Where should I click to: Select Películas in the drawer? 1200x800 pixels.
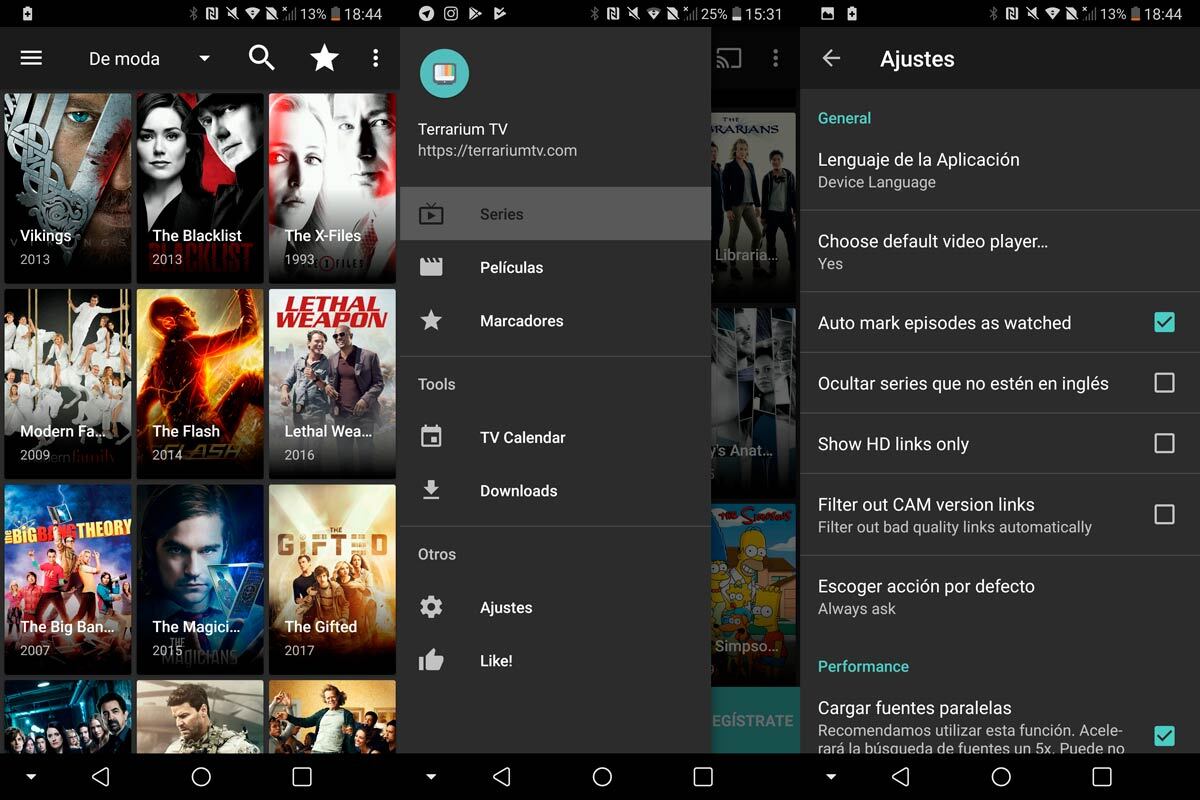pyautogui.click(x=511, y=267)
